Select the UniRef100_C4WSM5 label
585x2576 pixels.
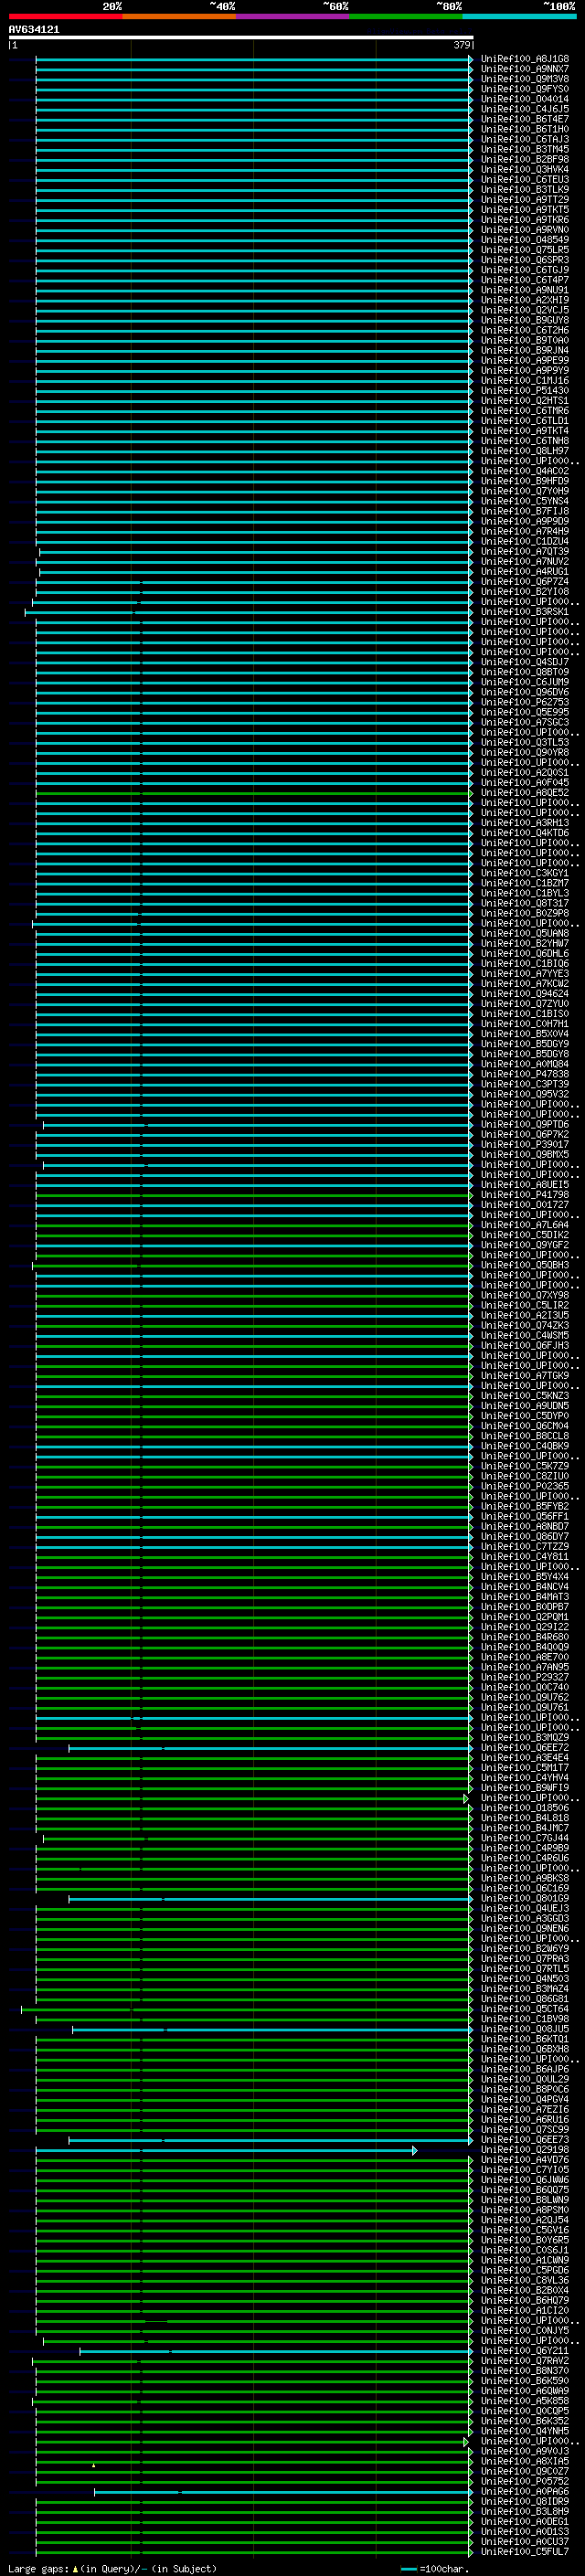[525, 1335]
